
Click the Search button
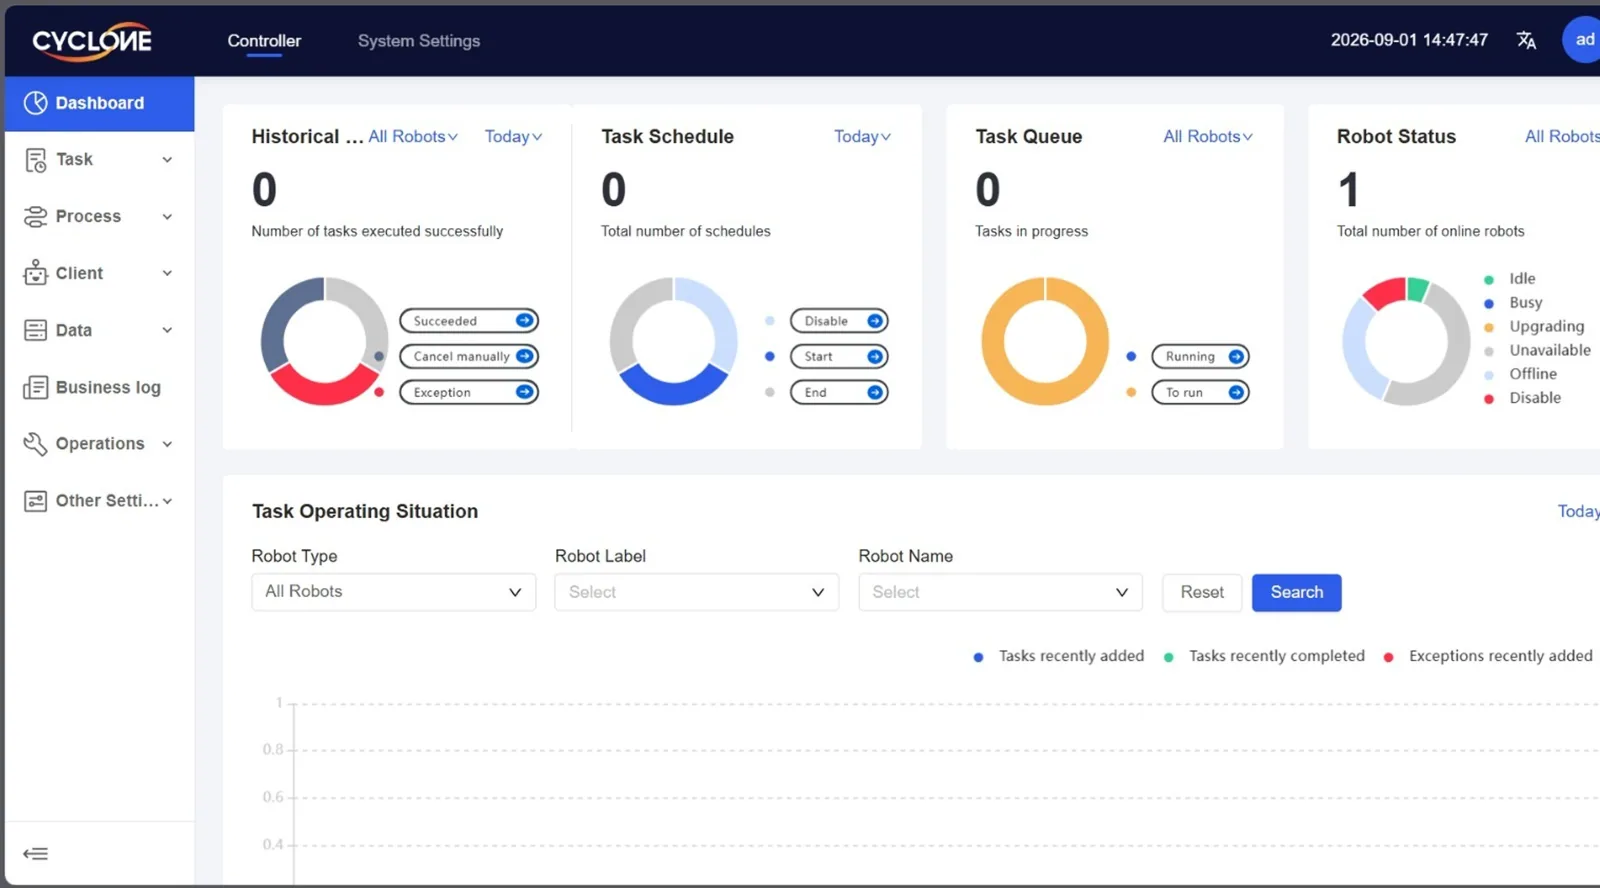click(x=1297, y=592)
